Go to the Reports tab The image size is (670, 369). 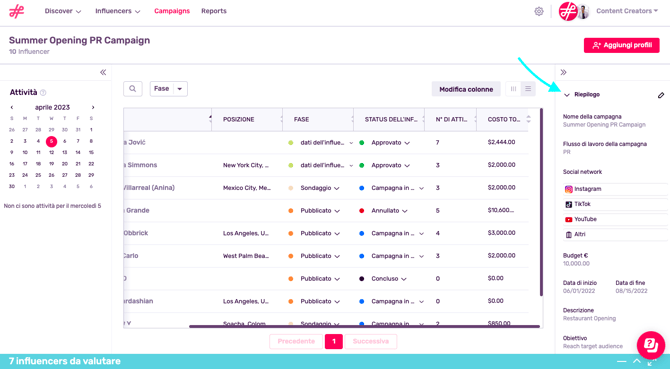coord(214,11)
